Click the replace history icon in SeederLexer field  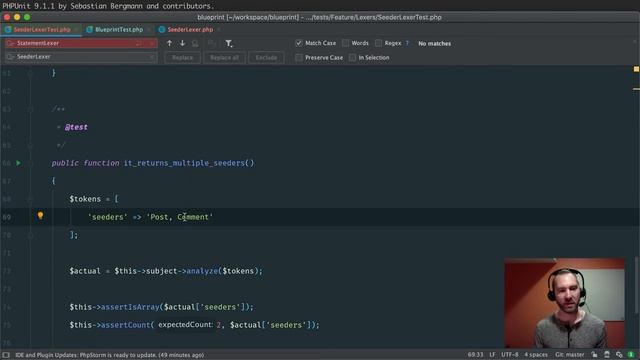11,57
